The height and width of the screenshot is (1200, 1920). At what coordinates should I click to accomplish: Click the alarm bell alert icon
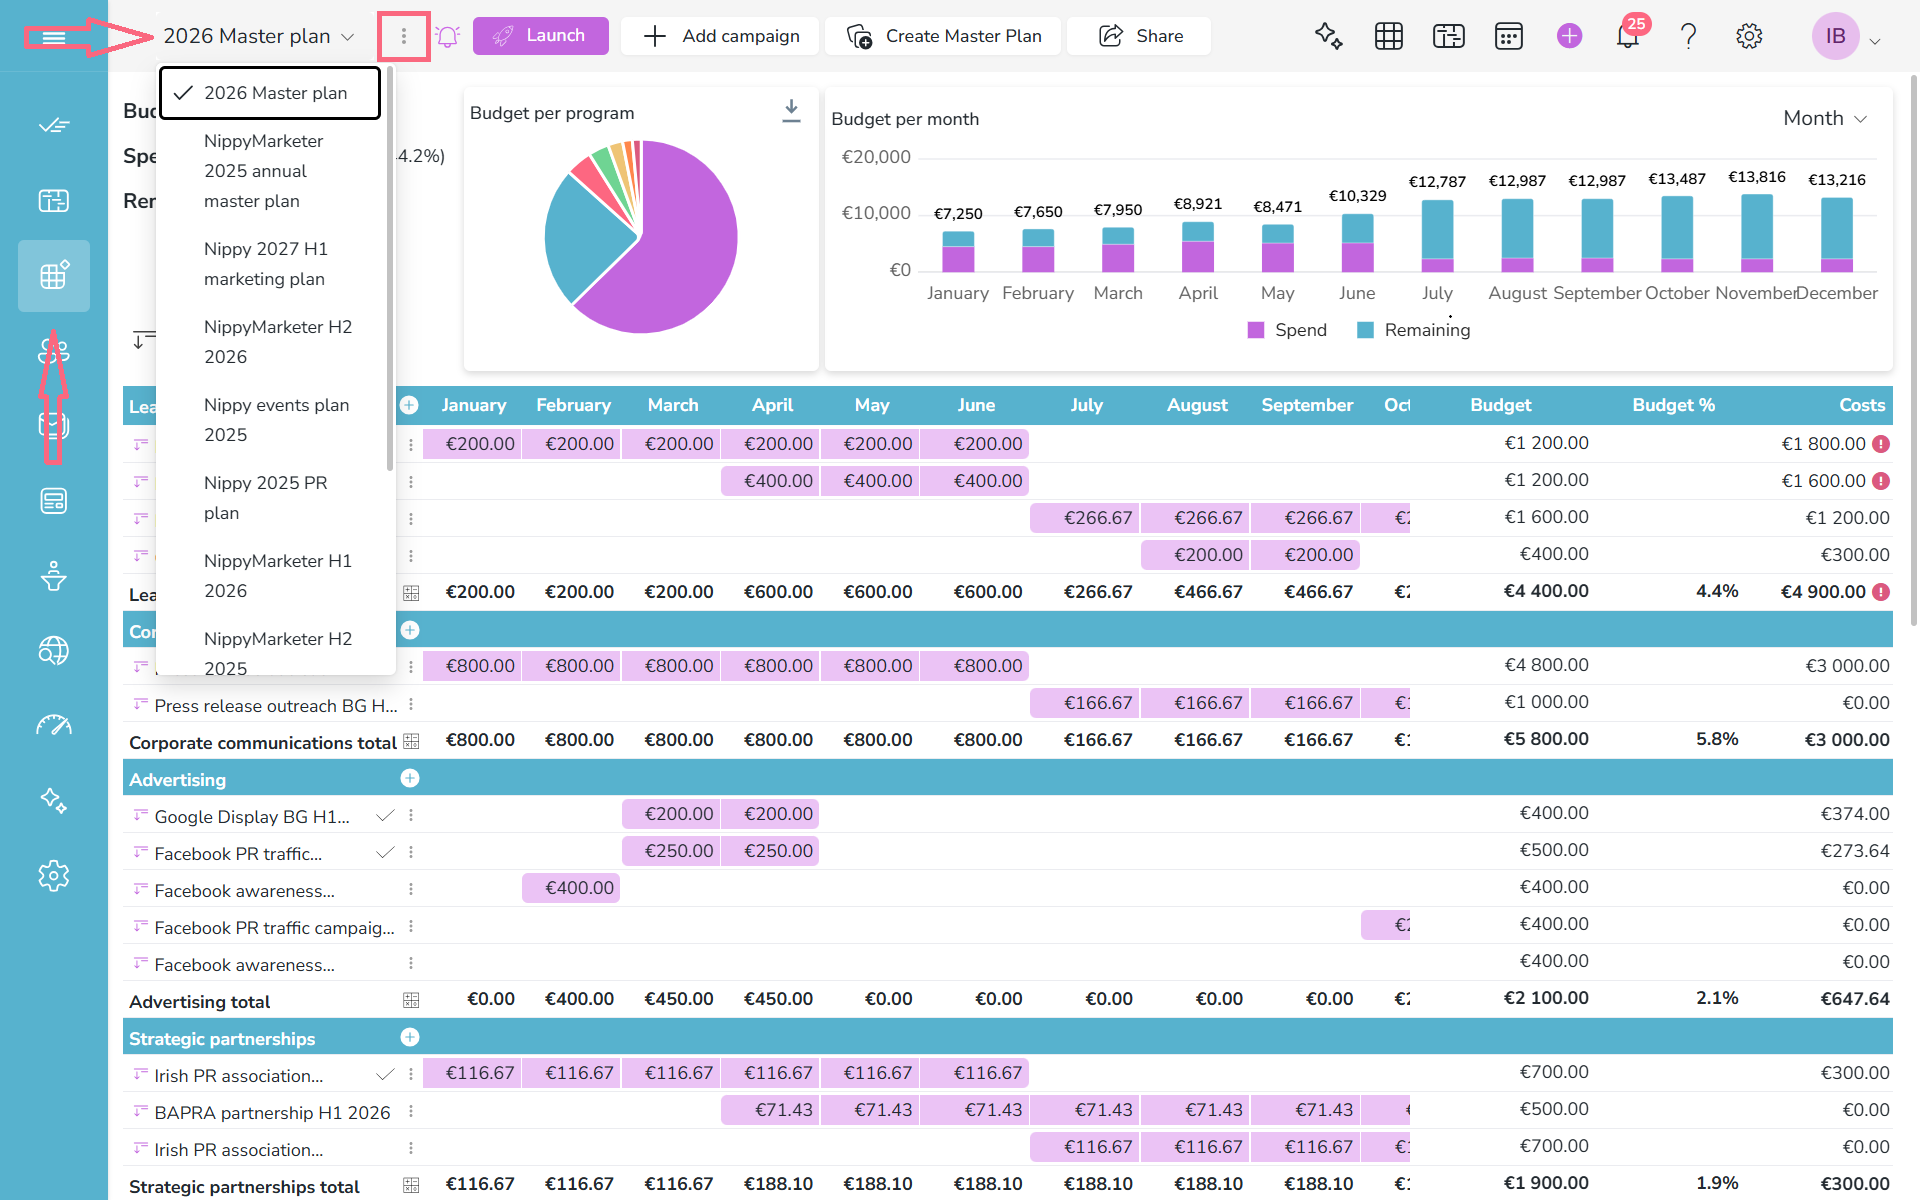point(447,36)
